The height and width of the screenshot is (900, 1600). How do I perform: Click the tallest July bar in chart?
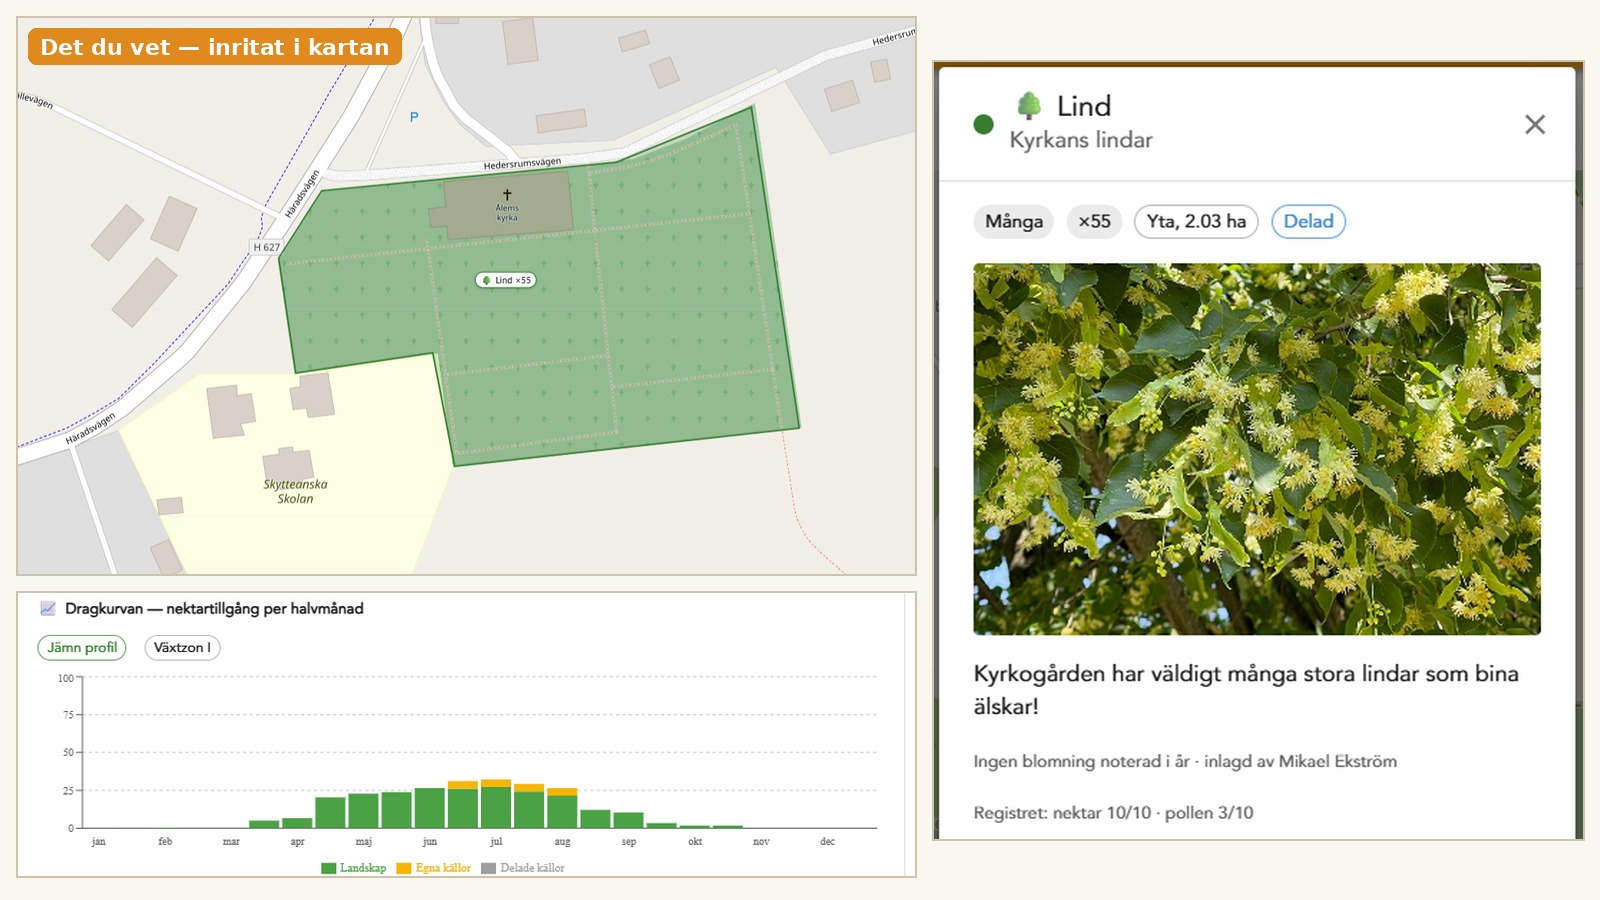(x=496, y=804)
